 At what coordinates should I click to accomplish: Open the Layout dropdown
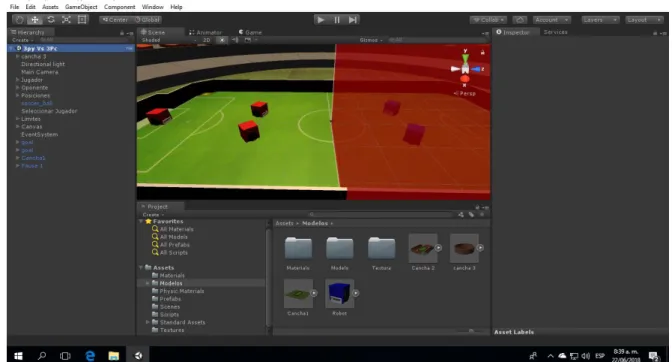tap(644, 20)
